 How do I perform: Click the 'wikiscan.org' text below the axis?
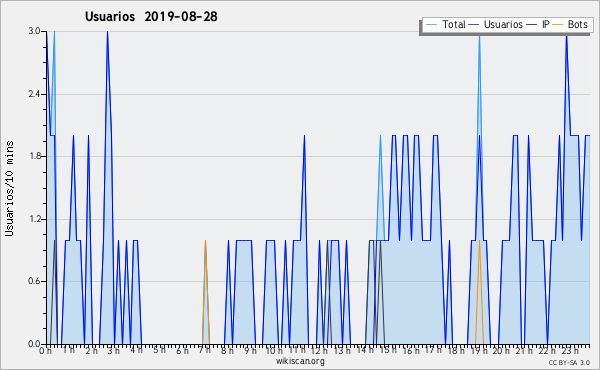[x=300, y=361]
